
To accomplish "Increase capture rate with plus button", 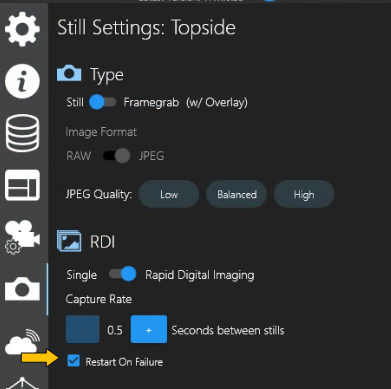I will 149,329.
